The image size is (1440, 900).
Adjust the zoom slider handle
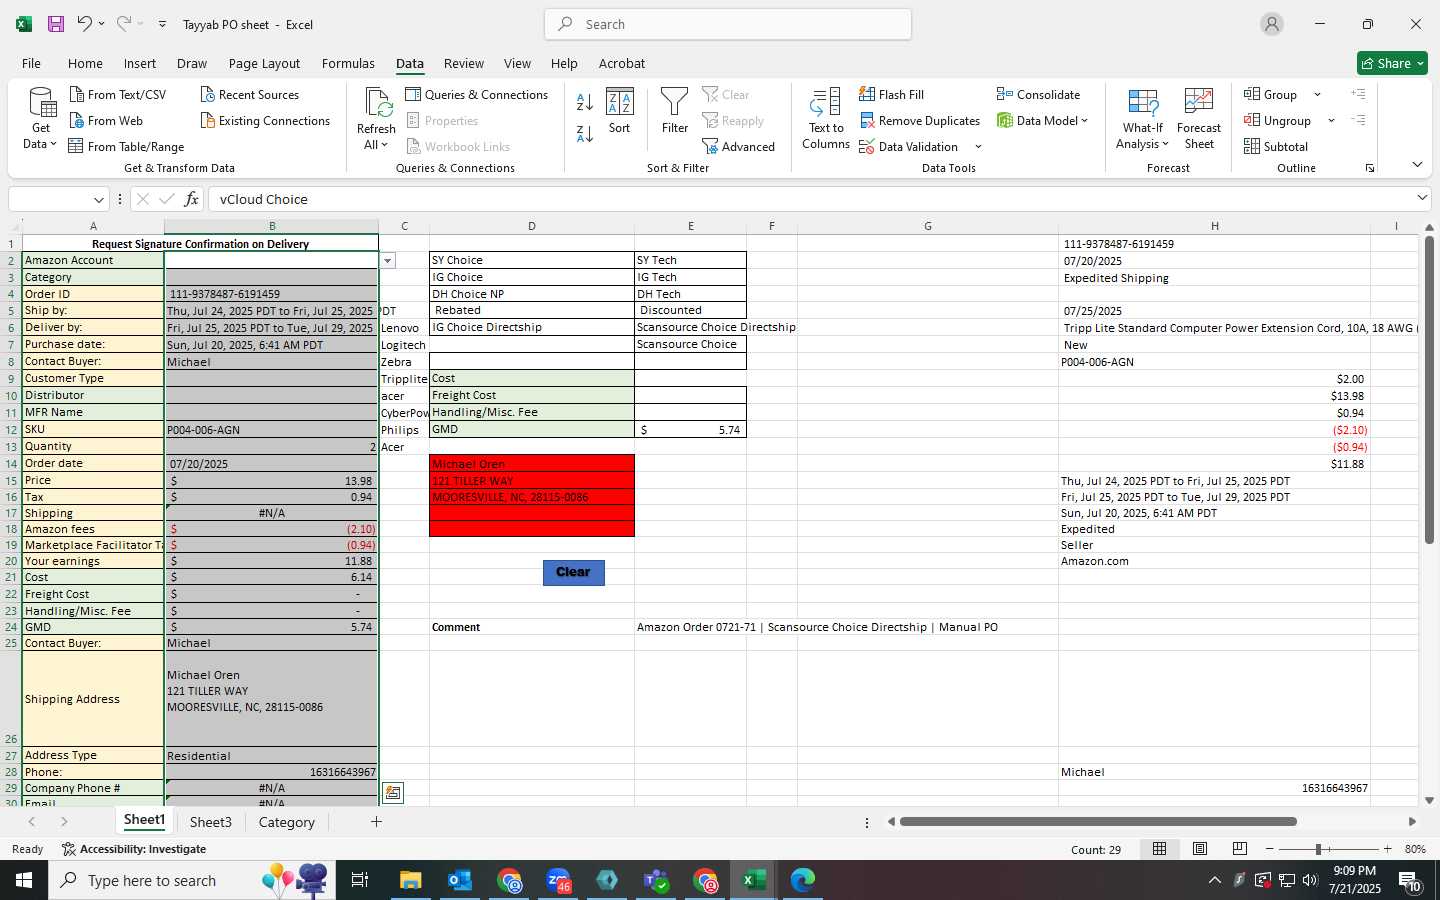point(1319,849)
